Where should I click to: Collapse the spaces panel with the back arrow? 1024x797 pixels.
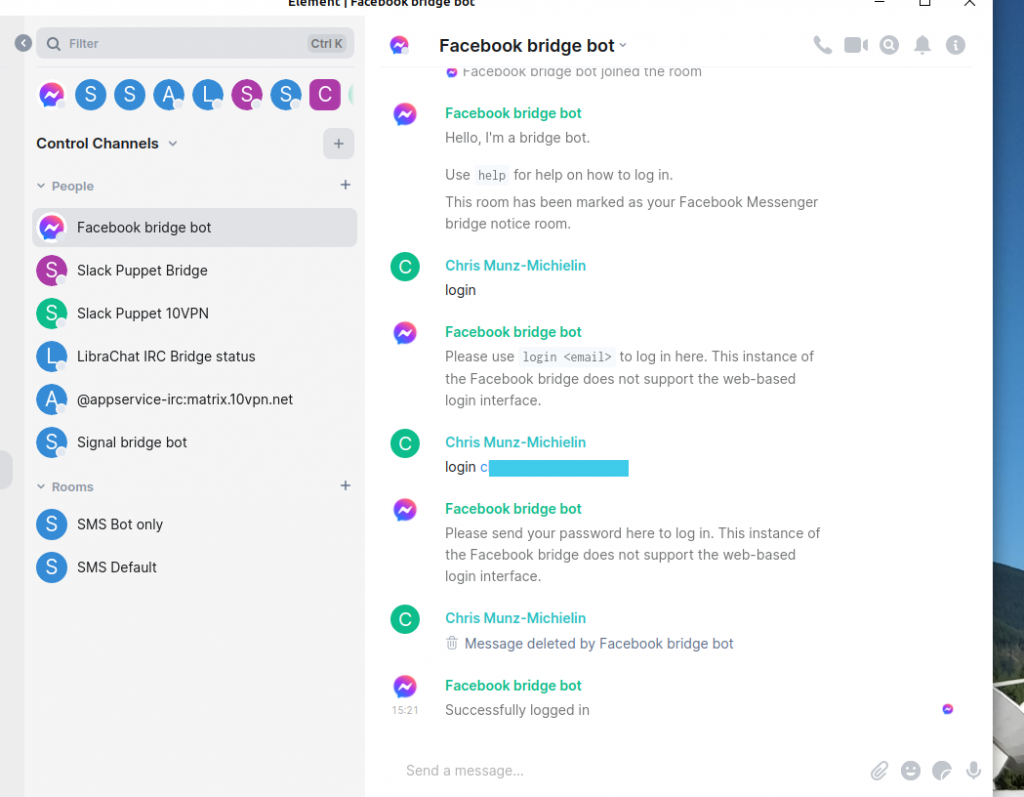point(24,43)
